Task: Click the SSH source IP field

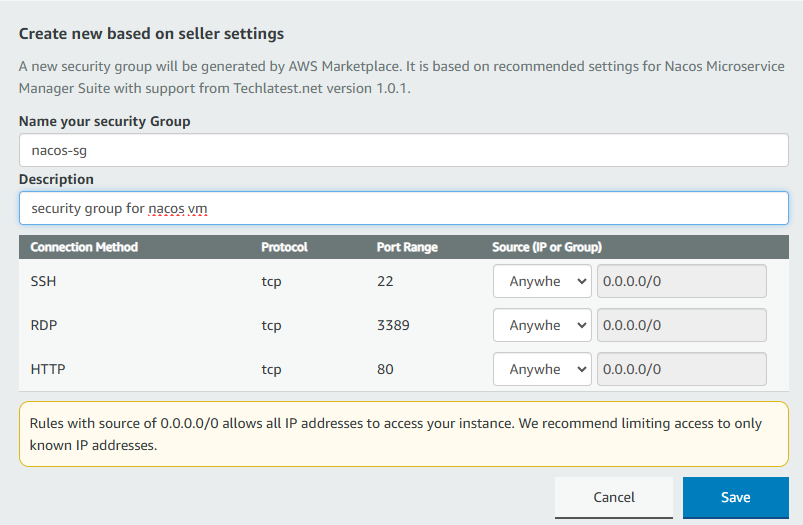Action: 682,281
